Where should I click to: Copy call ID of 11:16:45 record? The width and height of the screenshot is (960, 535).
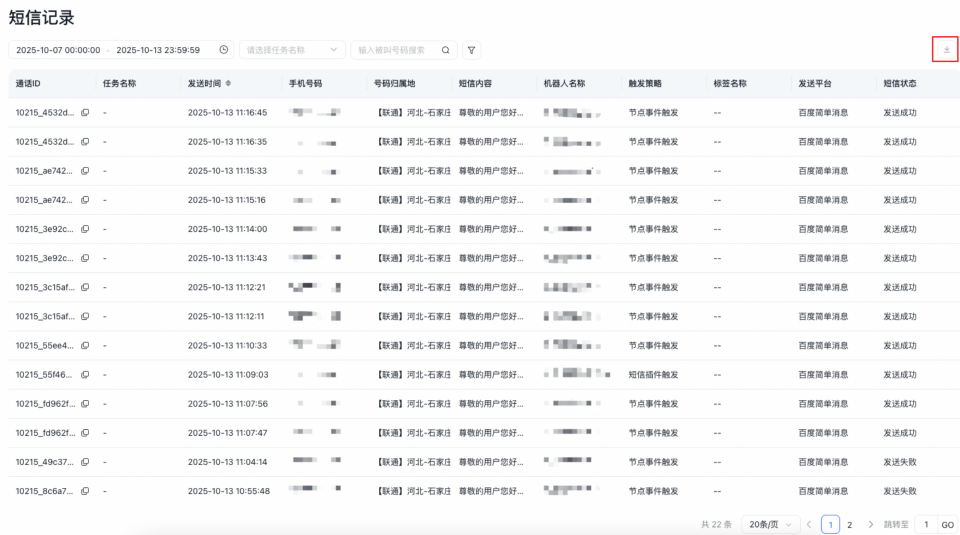click(85, 113)
